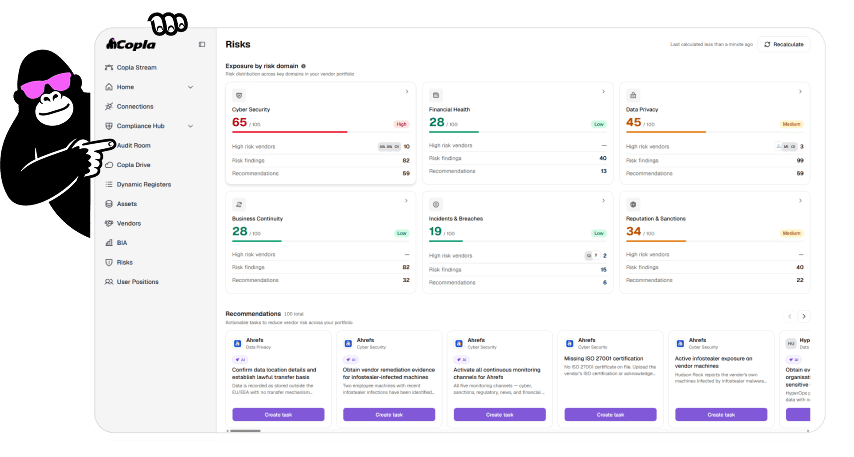Image resolution: width=854 pixels, height=457 pixels.
Task: Click the BIA chart icon
Action: (109, 243)
